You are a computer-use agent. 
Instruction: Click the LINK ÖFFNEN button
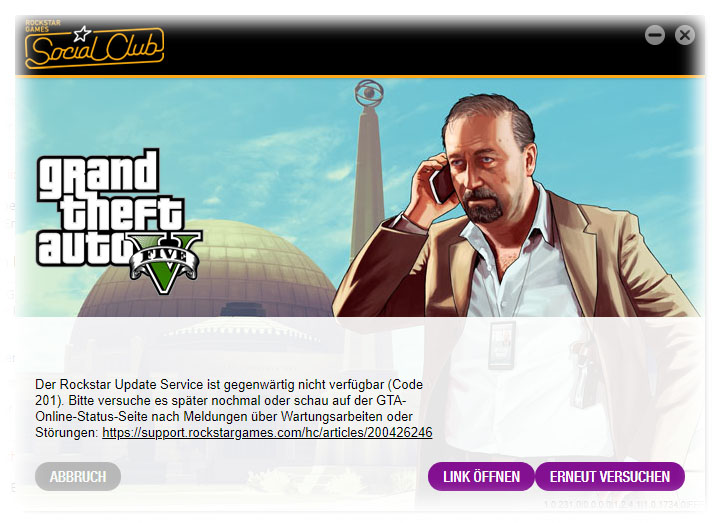(x=481, y=477)
